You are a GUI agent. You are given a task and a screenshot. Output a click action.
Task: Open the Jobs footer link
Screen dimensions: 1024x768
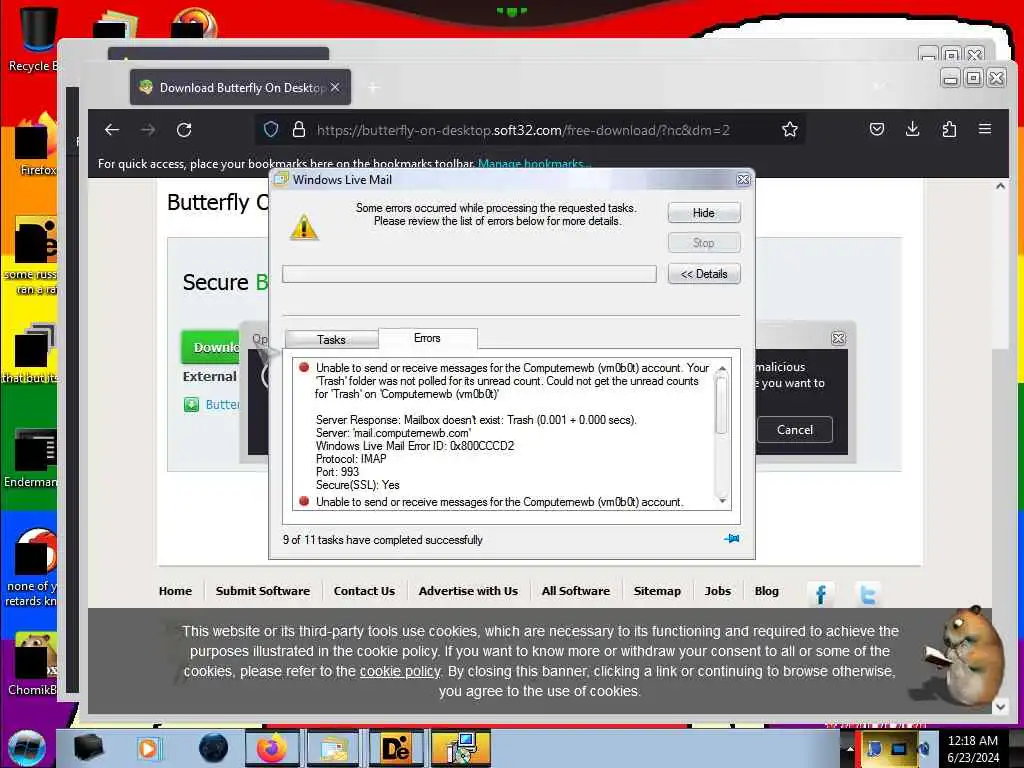pyautogui.click(x=717, y=591)
